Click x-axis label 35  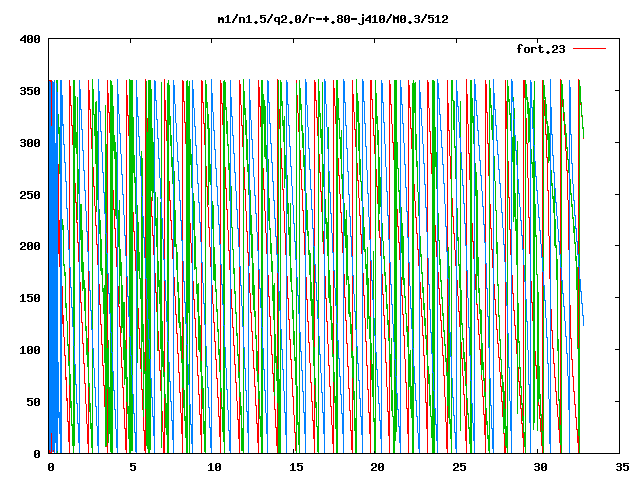622,467
